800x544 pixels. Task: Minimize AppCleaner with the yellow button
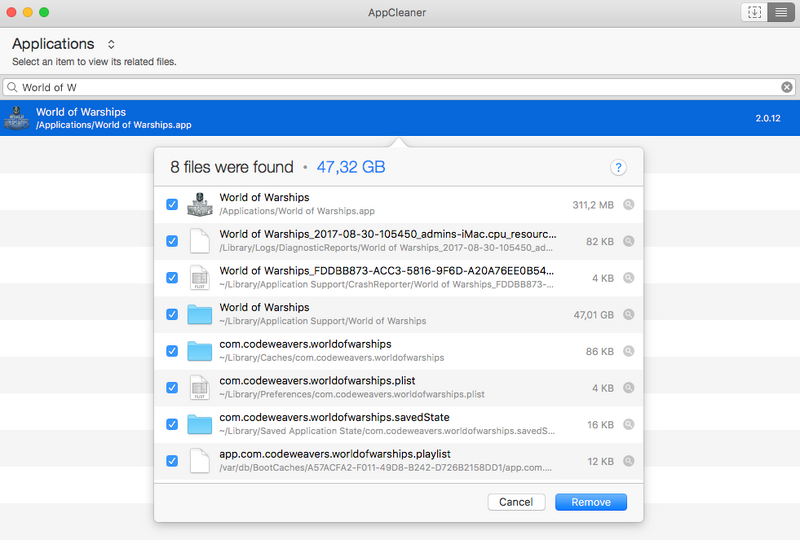tap(28, 12)
